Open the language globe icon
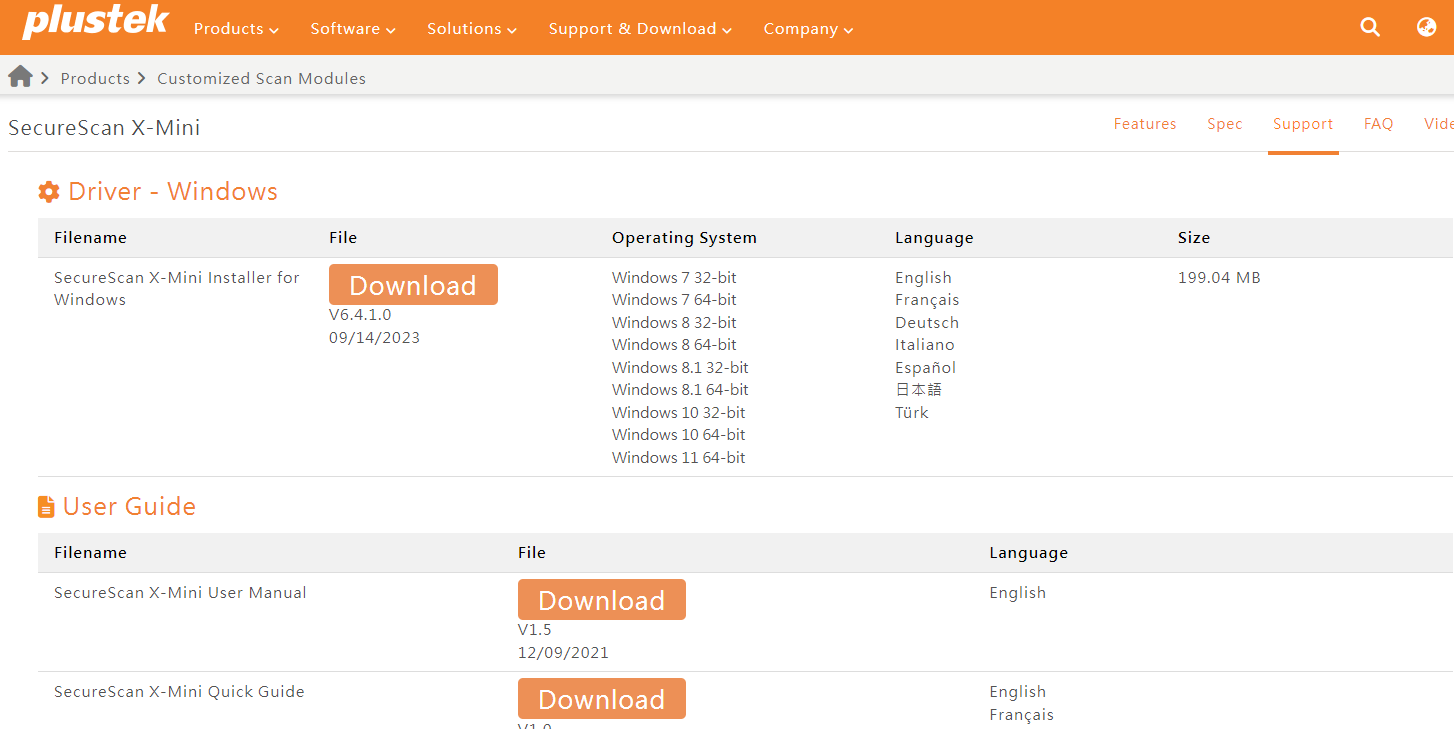This screenshot has height=729, width=1454. coord(1427,28)
